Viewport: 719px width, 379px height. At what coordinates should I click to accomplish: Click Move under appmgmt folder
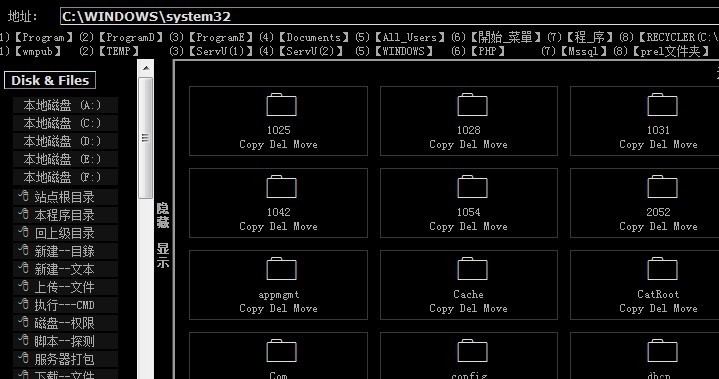(305, 308)
